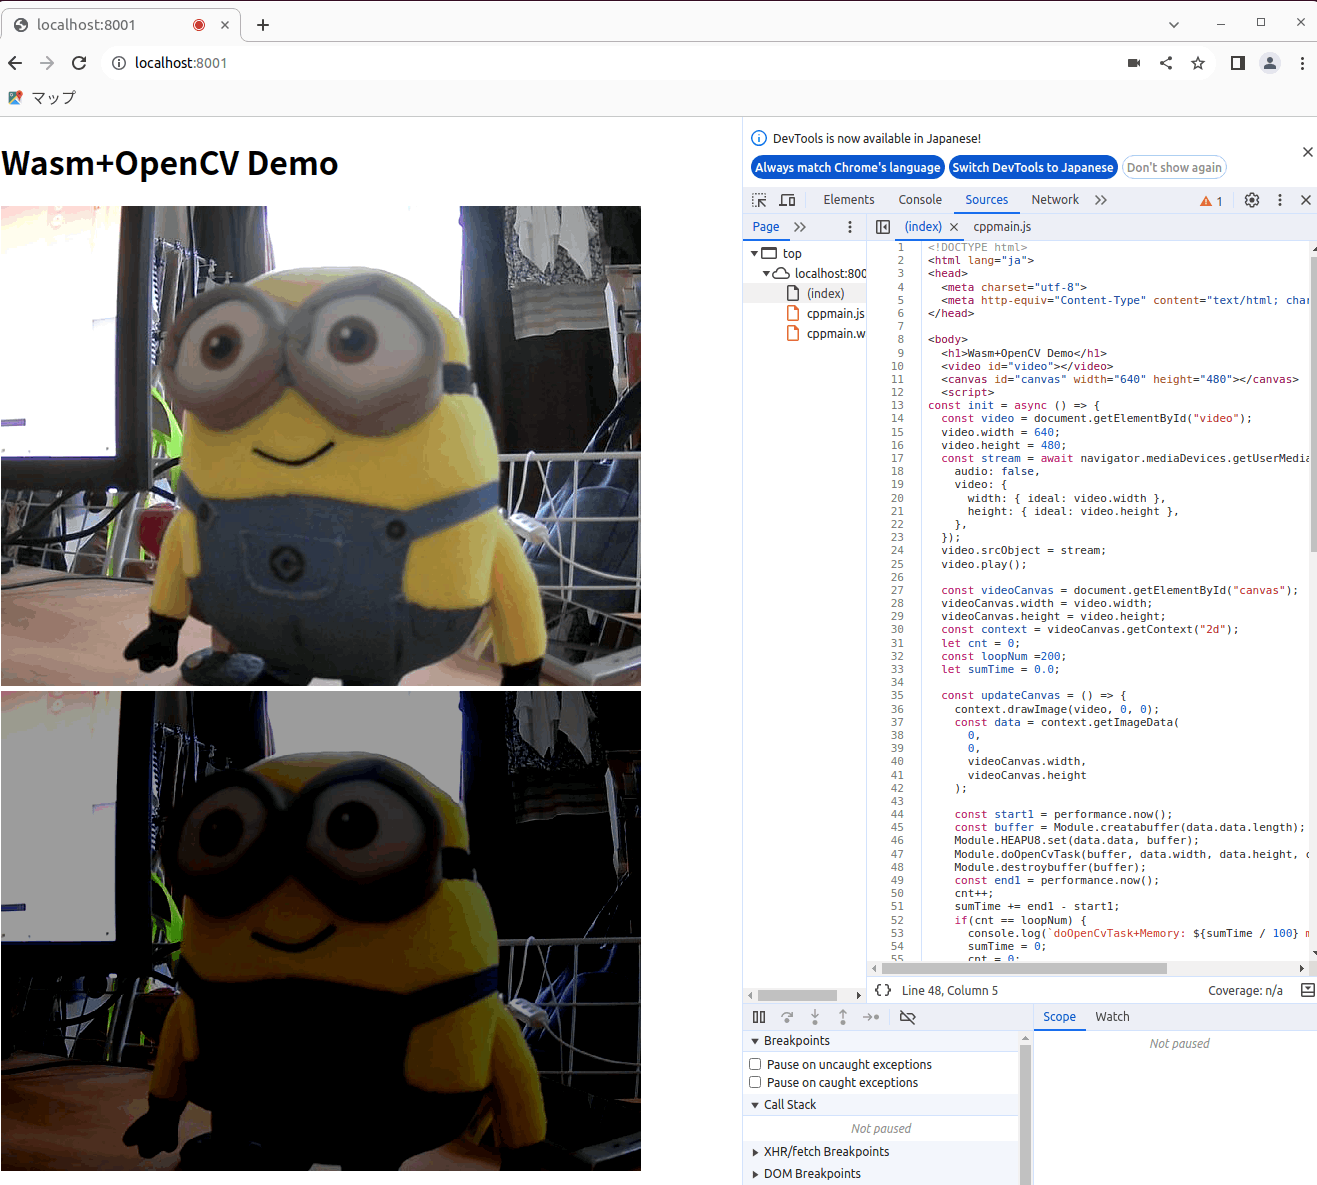Click Don't show again button
This screenshot has width=1317, height=1185.
point(1174,168)
